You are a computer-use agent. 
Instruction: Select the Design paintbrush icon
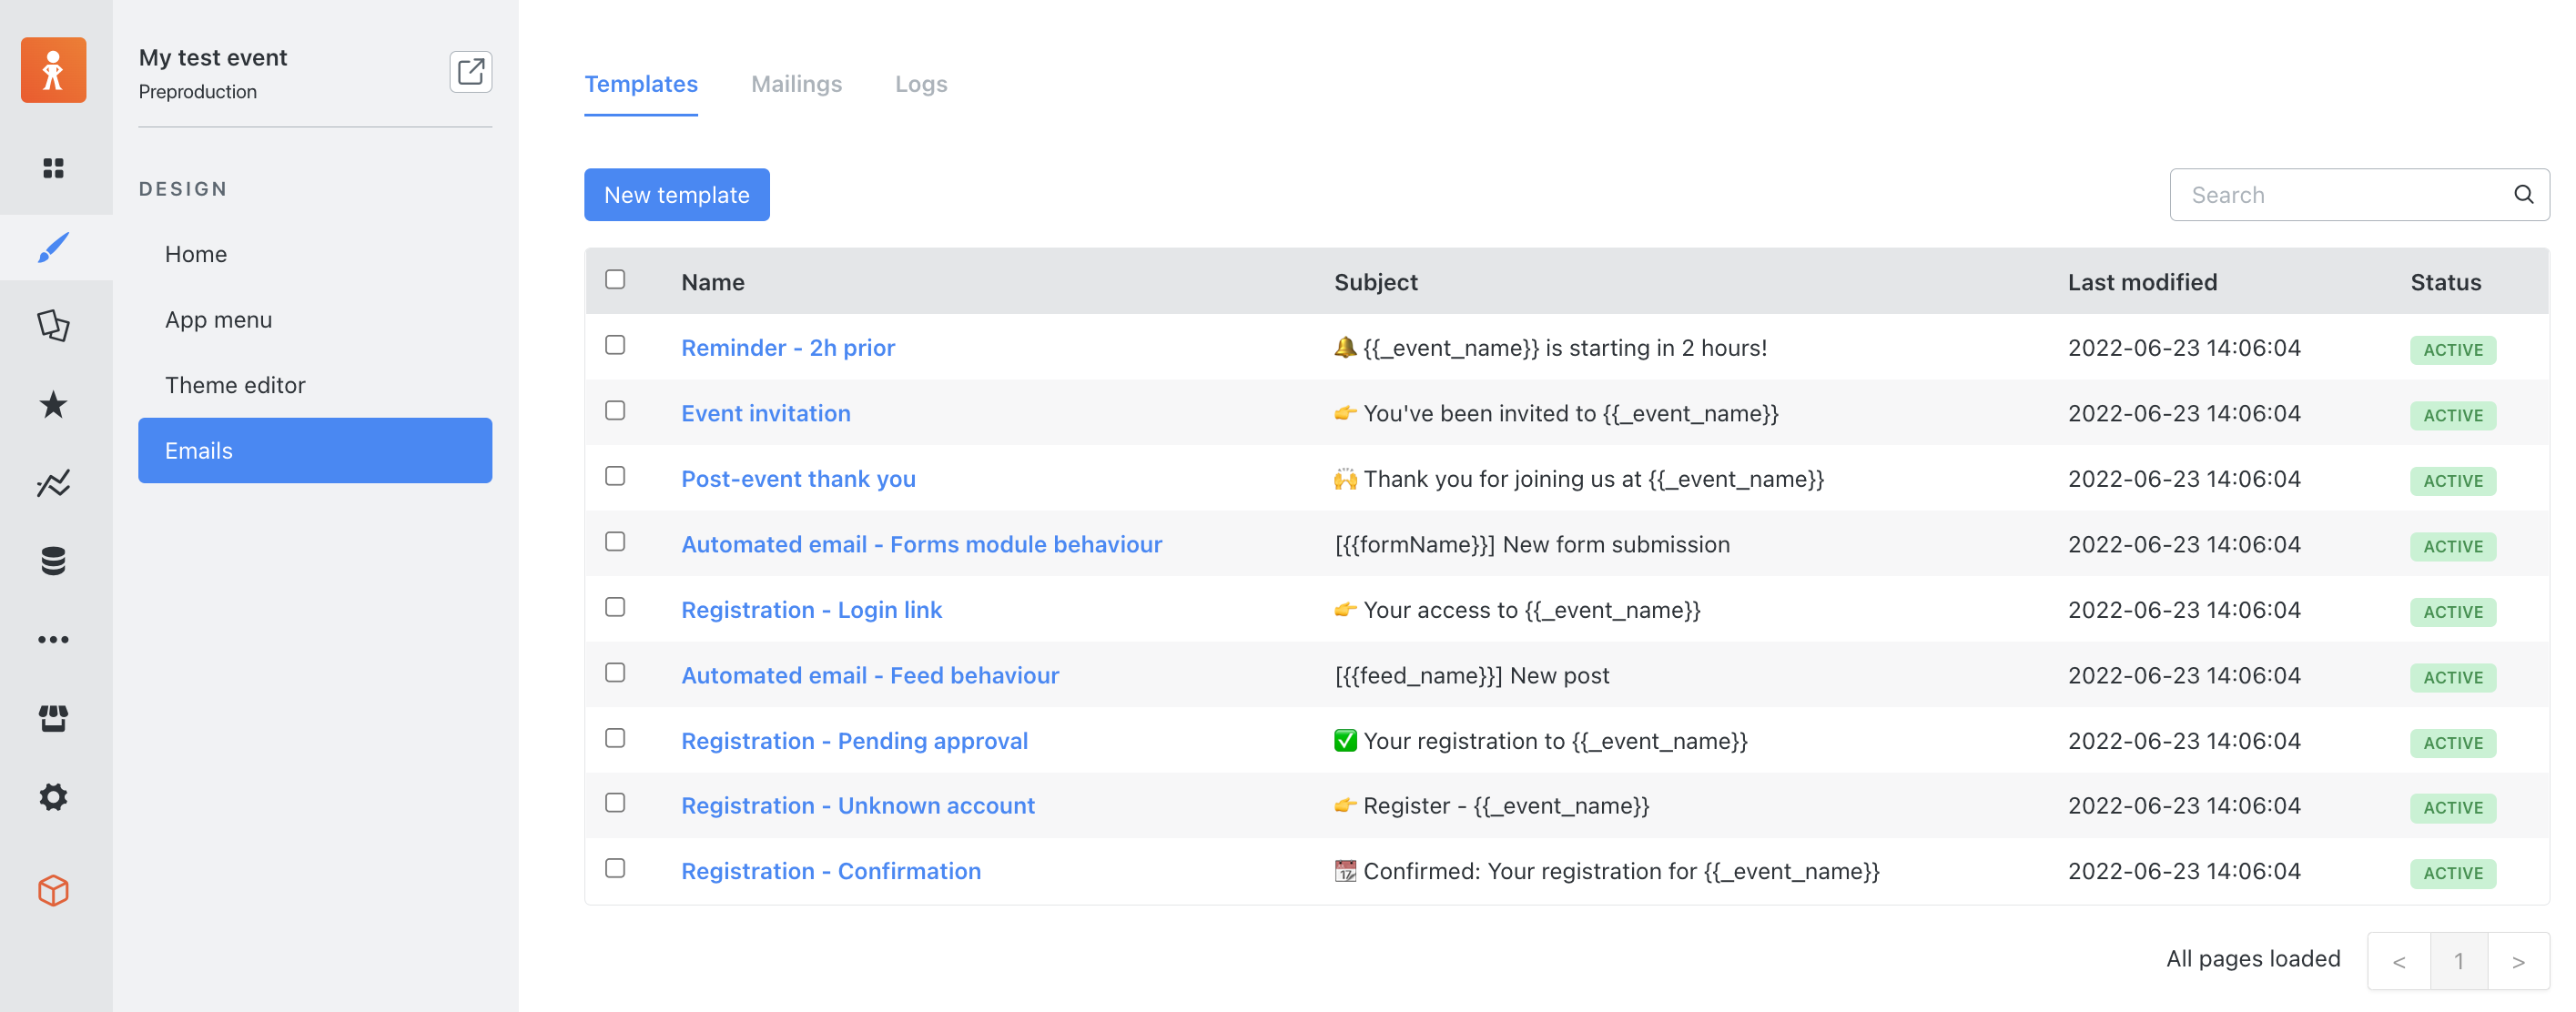tap(53, 247)
